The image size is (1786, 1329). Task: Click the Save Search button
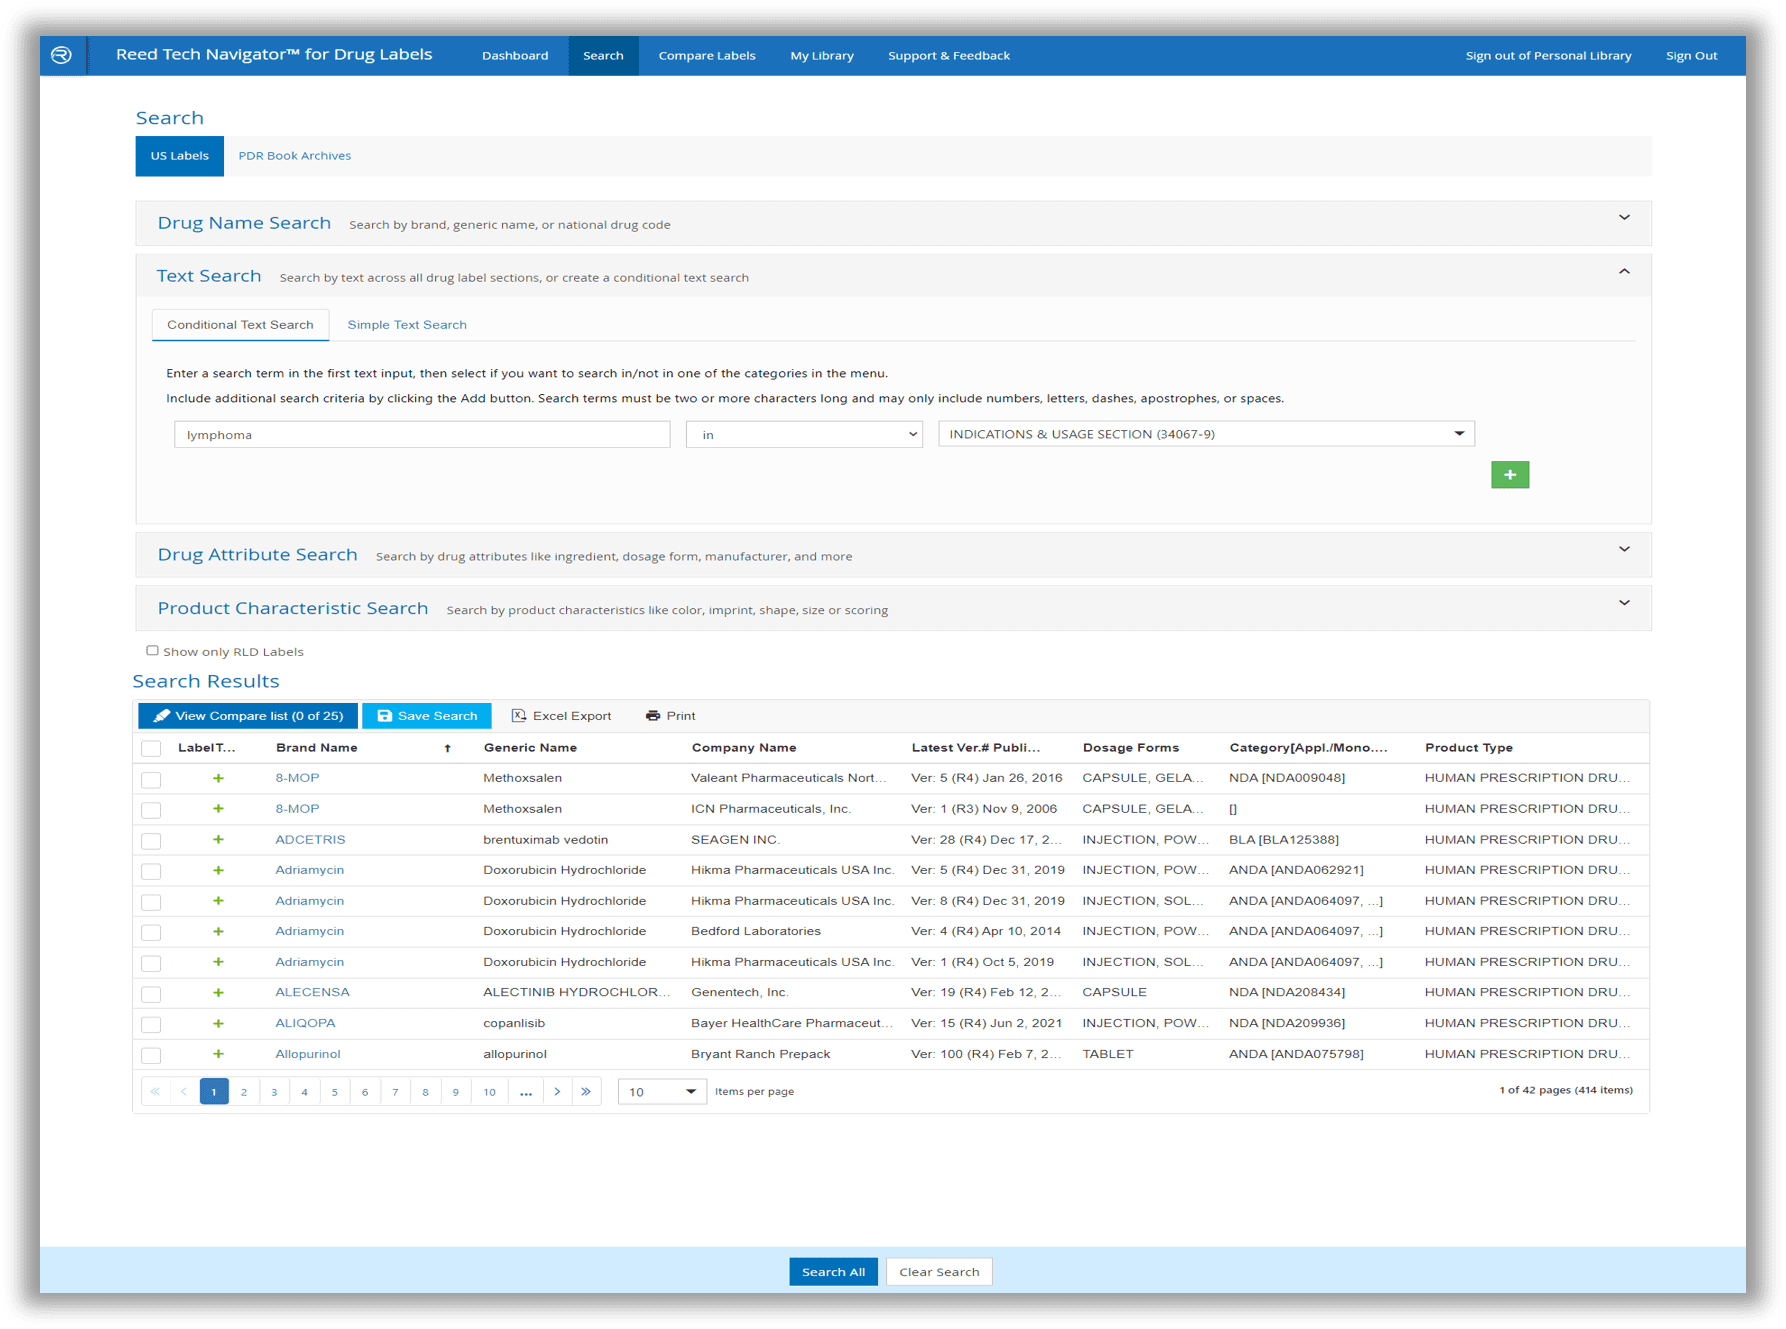[x=427, y=715]
